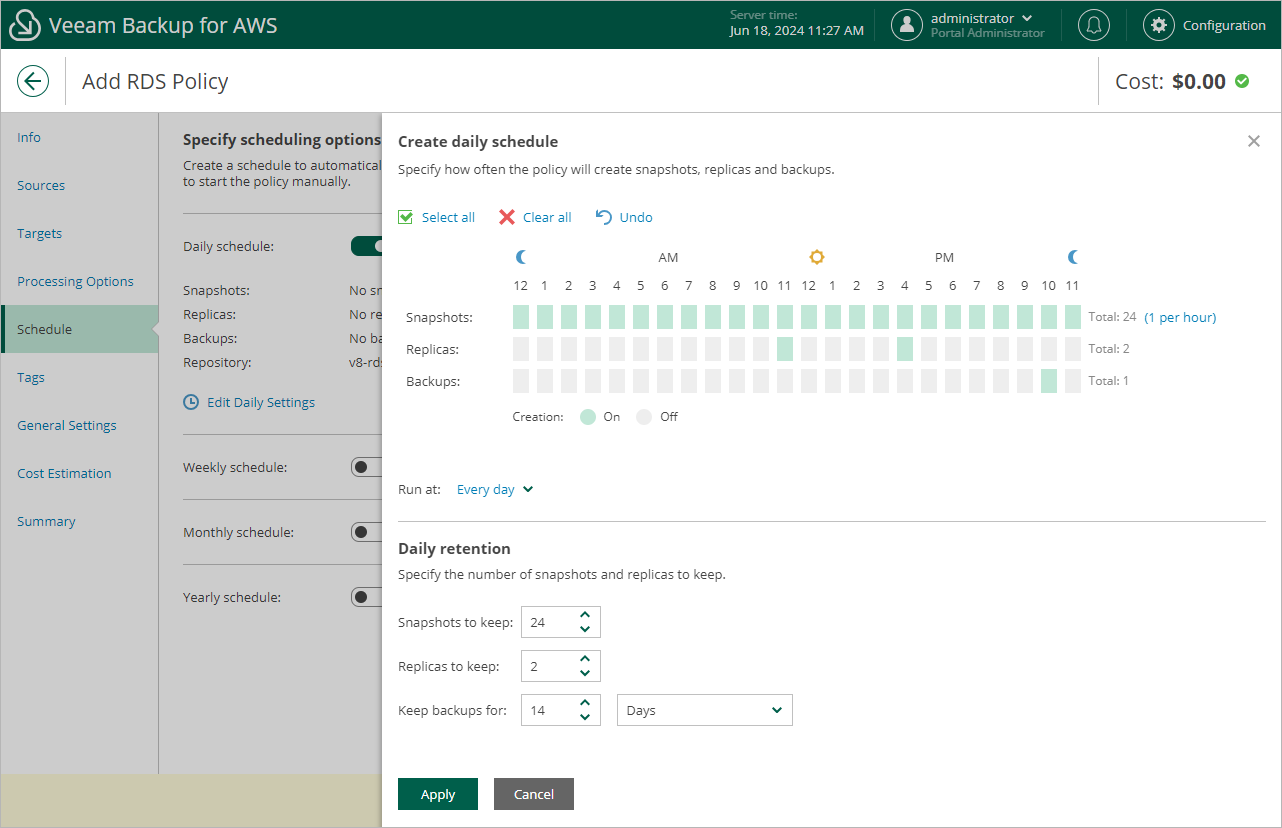Click the gray Off legend swatch
This screenshot has width=1282, height=828.
point(644,417)
